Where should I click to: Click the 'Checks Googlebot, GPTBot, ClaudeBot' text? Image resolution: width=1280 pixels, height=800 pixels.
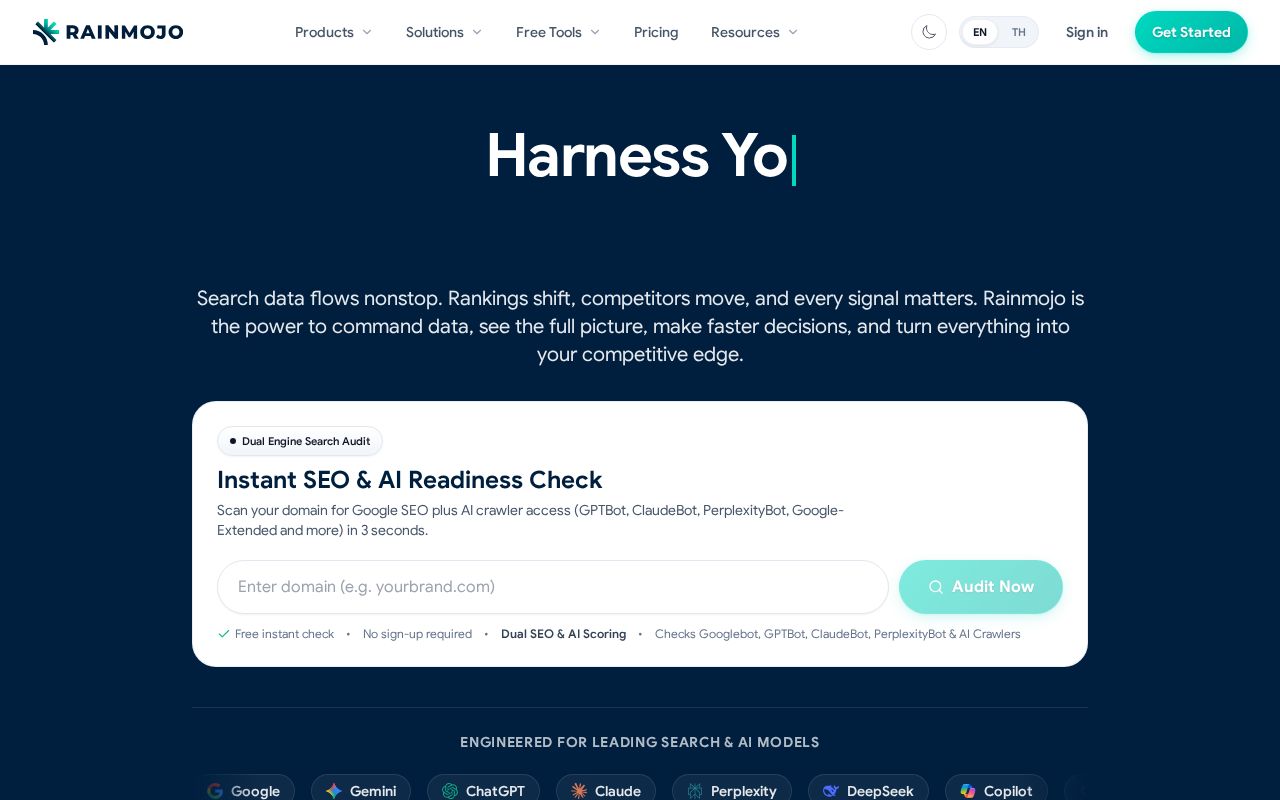[838, 634]
